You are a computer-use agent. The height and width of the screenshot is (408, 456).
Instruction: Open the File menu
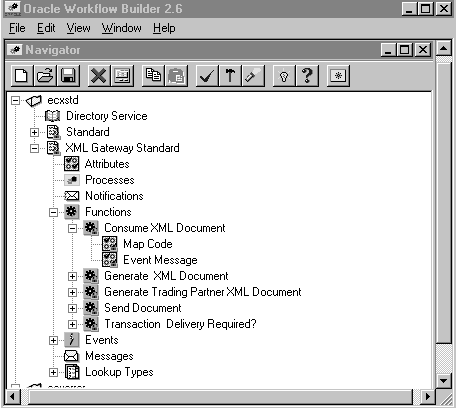(17, 28)
